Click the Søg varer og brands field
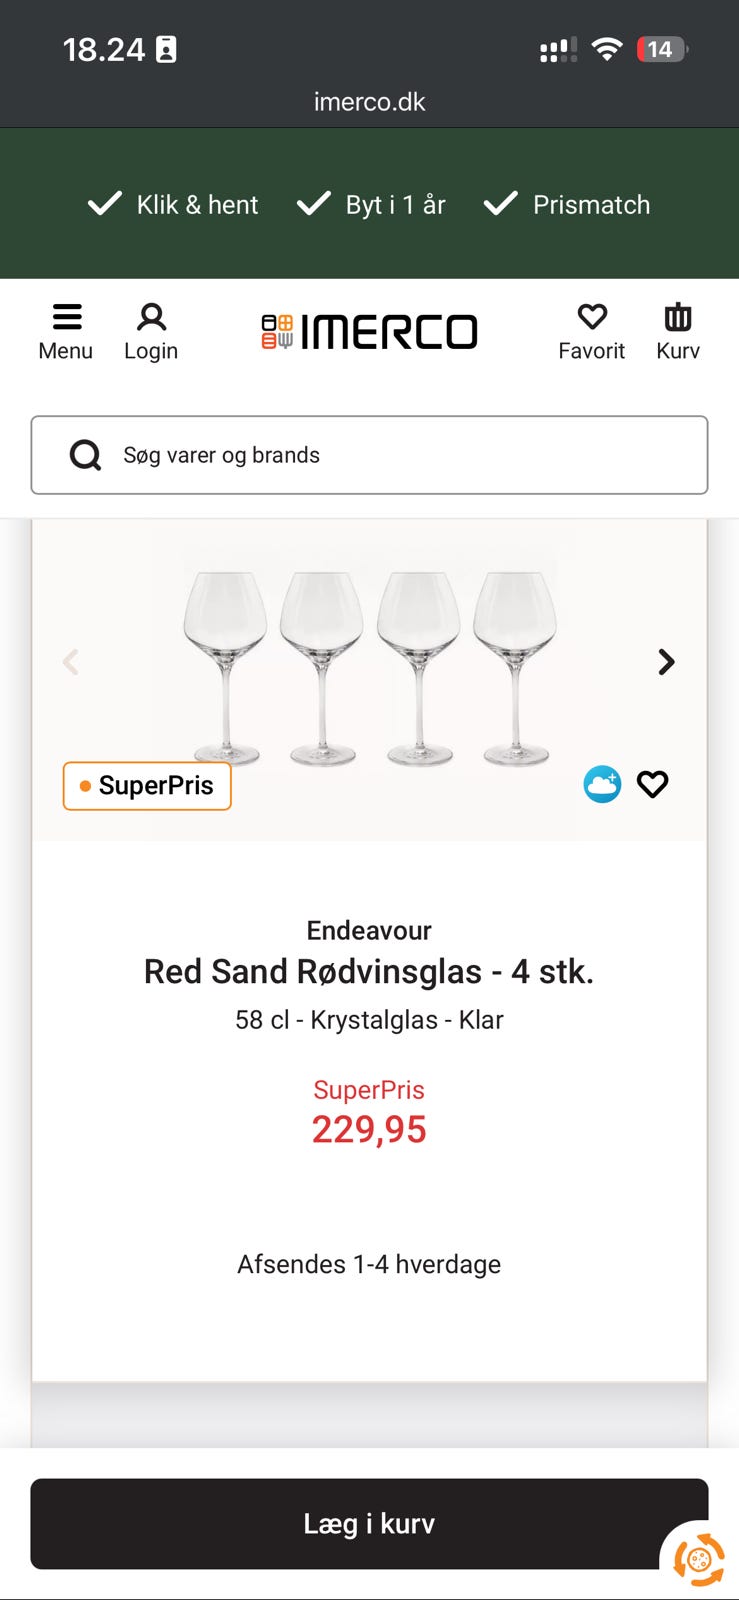Viewport: 739px width, 1600px height. click(x=400, y=455)
